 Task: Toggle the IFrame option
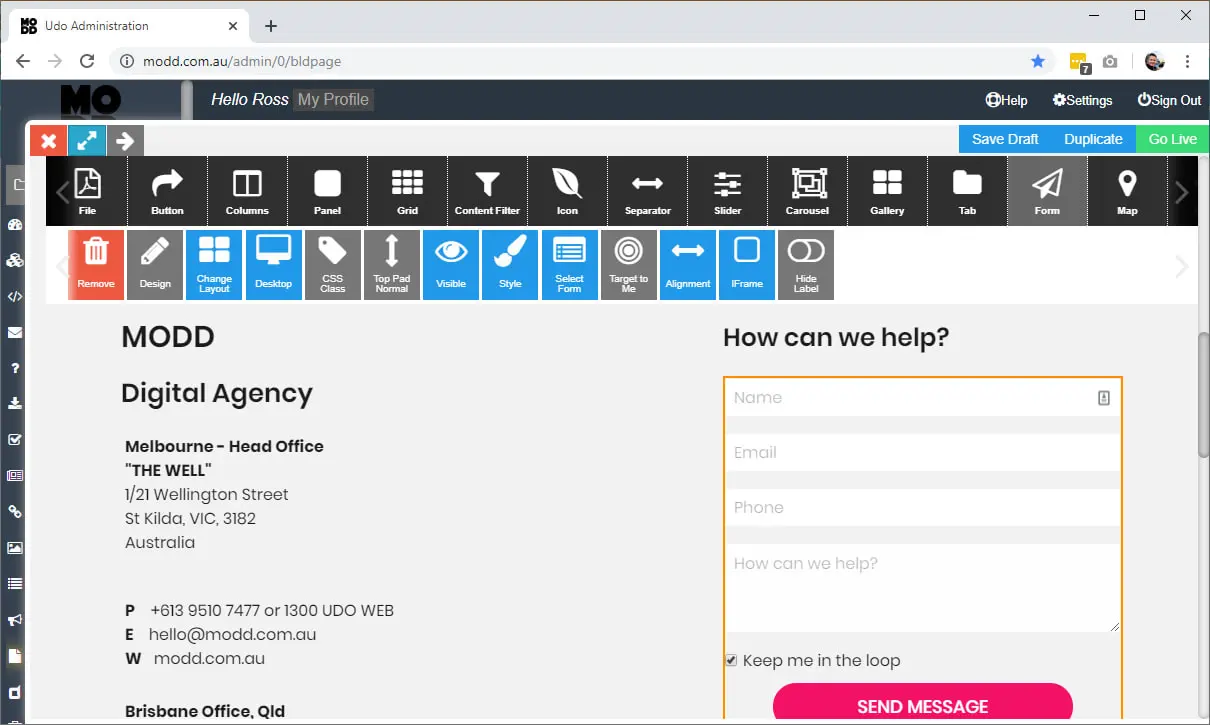coord(747,265)
